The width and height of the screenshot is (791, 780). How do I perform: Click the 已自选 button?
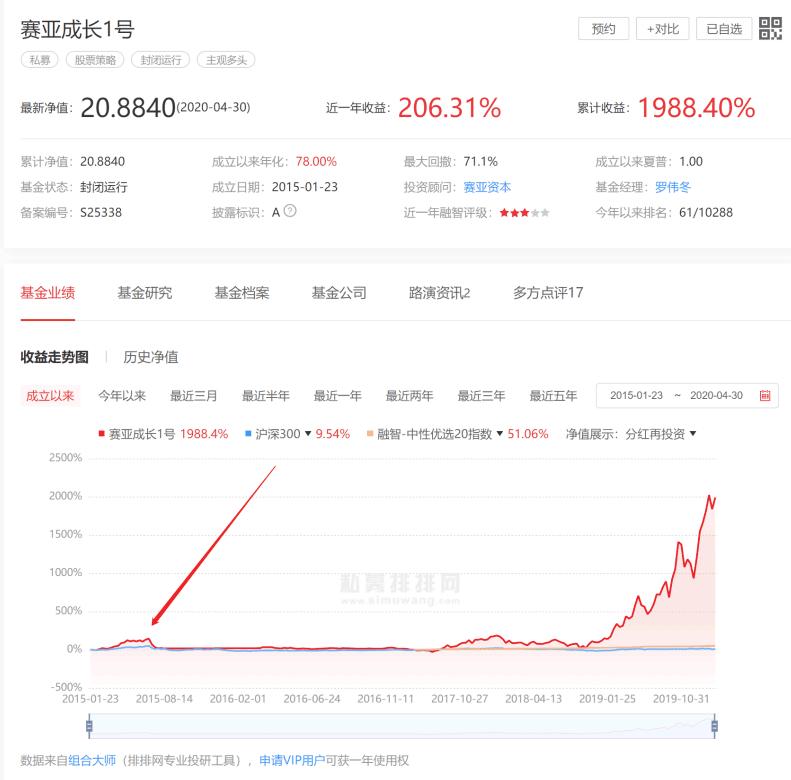coord(724,29)
